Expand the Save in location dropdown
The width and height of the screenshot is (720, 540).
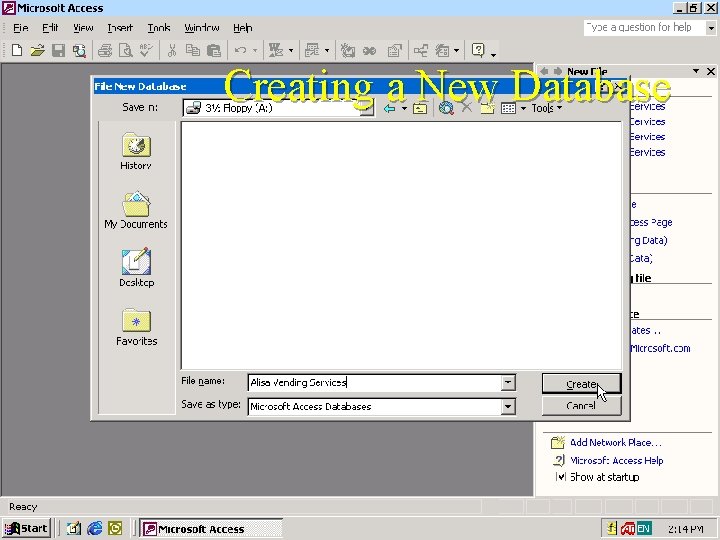[x=366, y=108]
